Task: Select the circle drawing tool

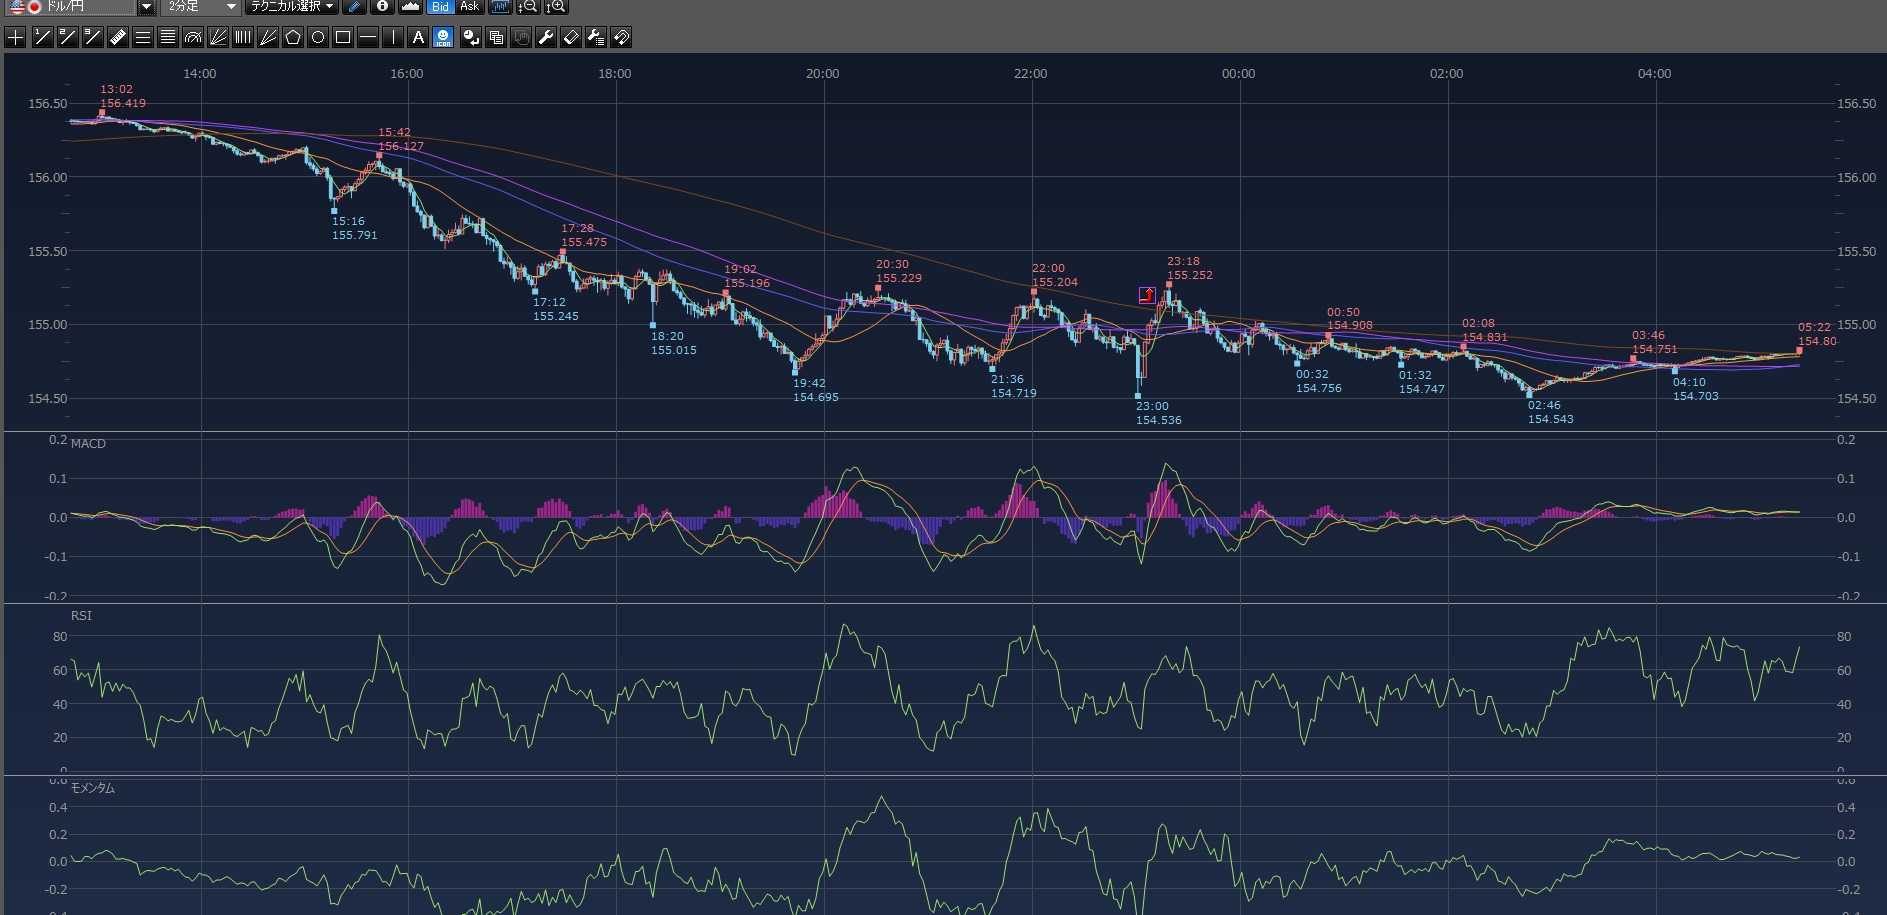Action: point(318,38)
